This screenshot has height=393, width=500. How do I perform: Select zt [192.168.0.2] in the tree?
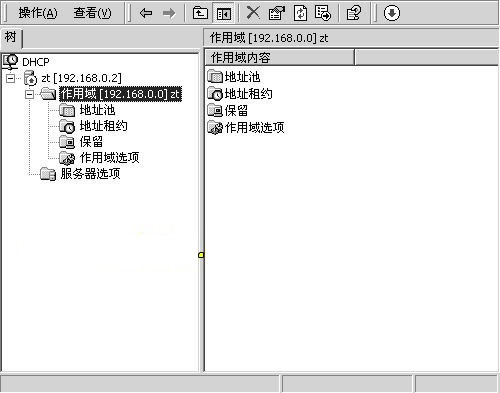click(x=81, y=78)
